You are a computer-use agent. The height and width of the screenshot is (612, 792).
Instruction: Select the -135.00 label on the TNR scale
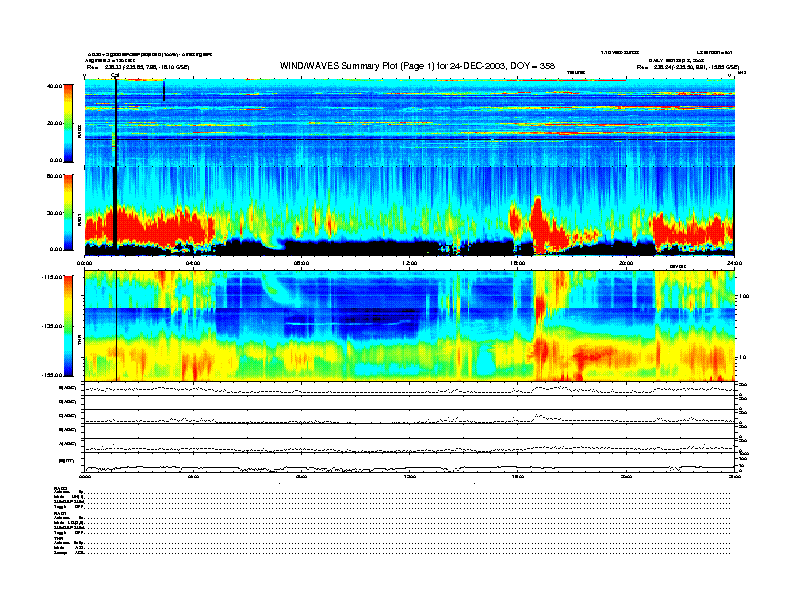[53, 326]
